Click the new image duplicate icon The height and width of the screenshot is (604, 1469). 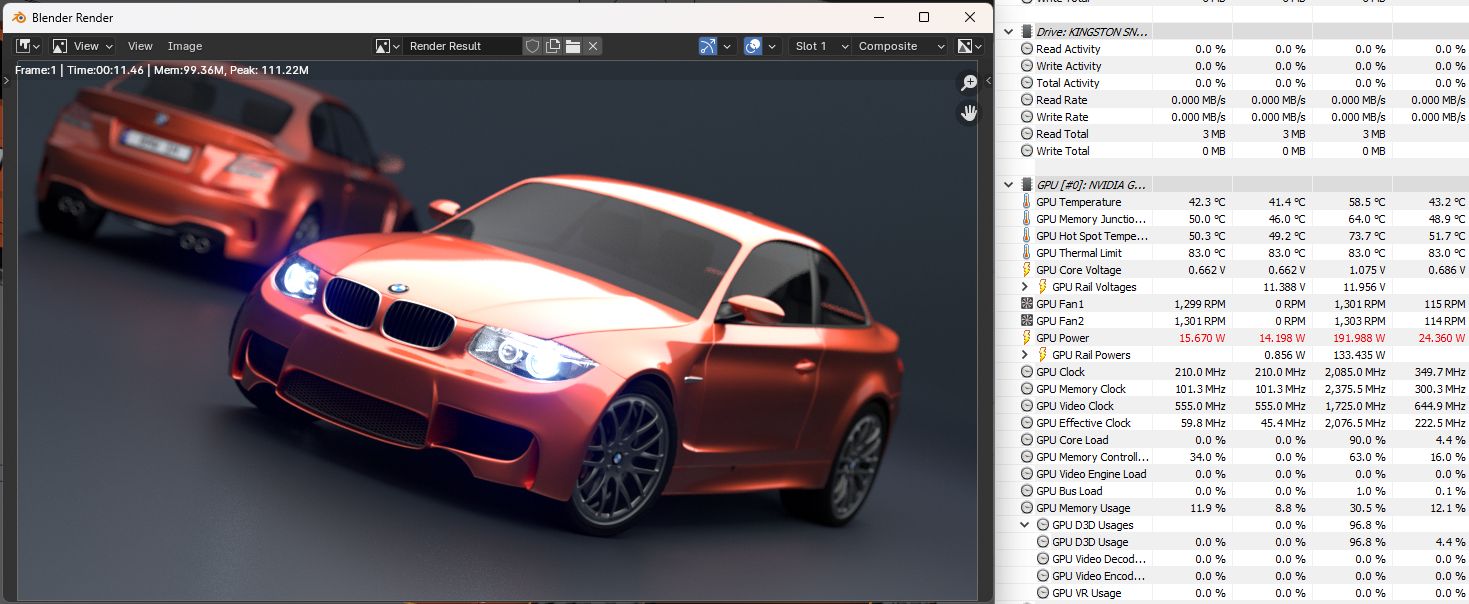(552, 46)
